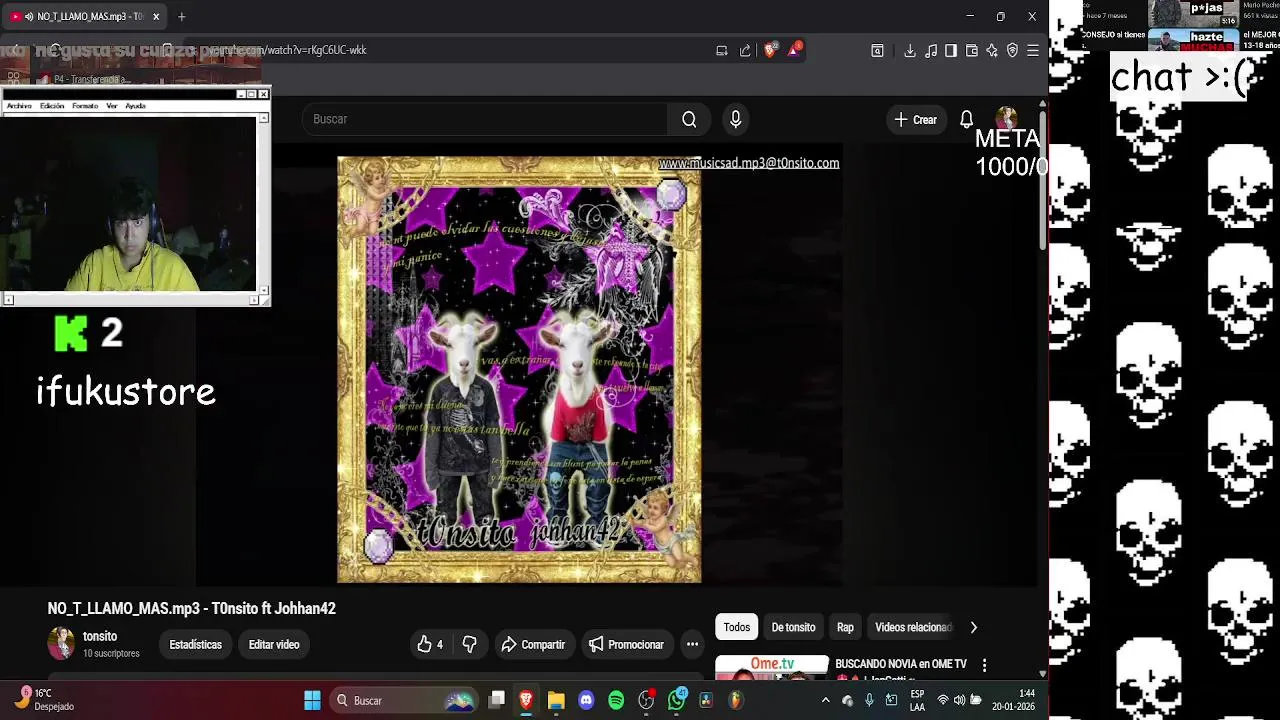Viewport: 1280px width, 720px height.
Task: Open a new browser tab with plus
Action: tap(181, 17)
